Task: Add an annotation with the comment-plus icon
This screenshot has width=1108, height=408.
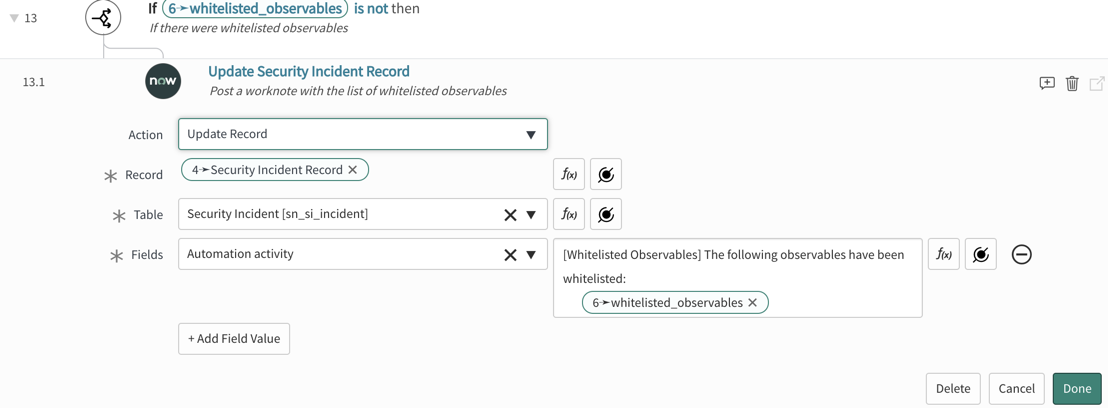Action: coord(1047,83)
